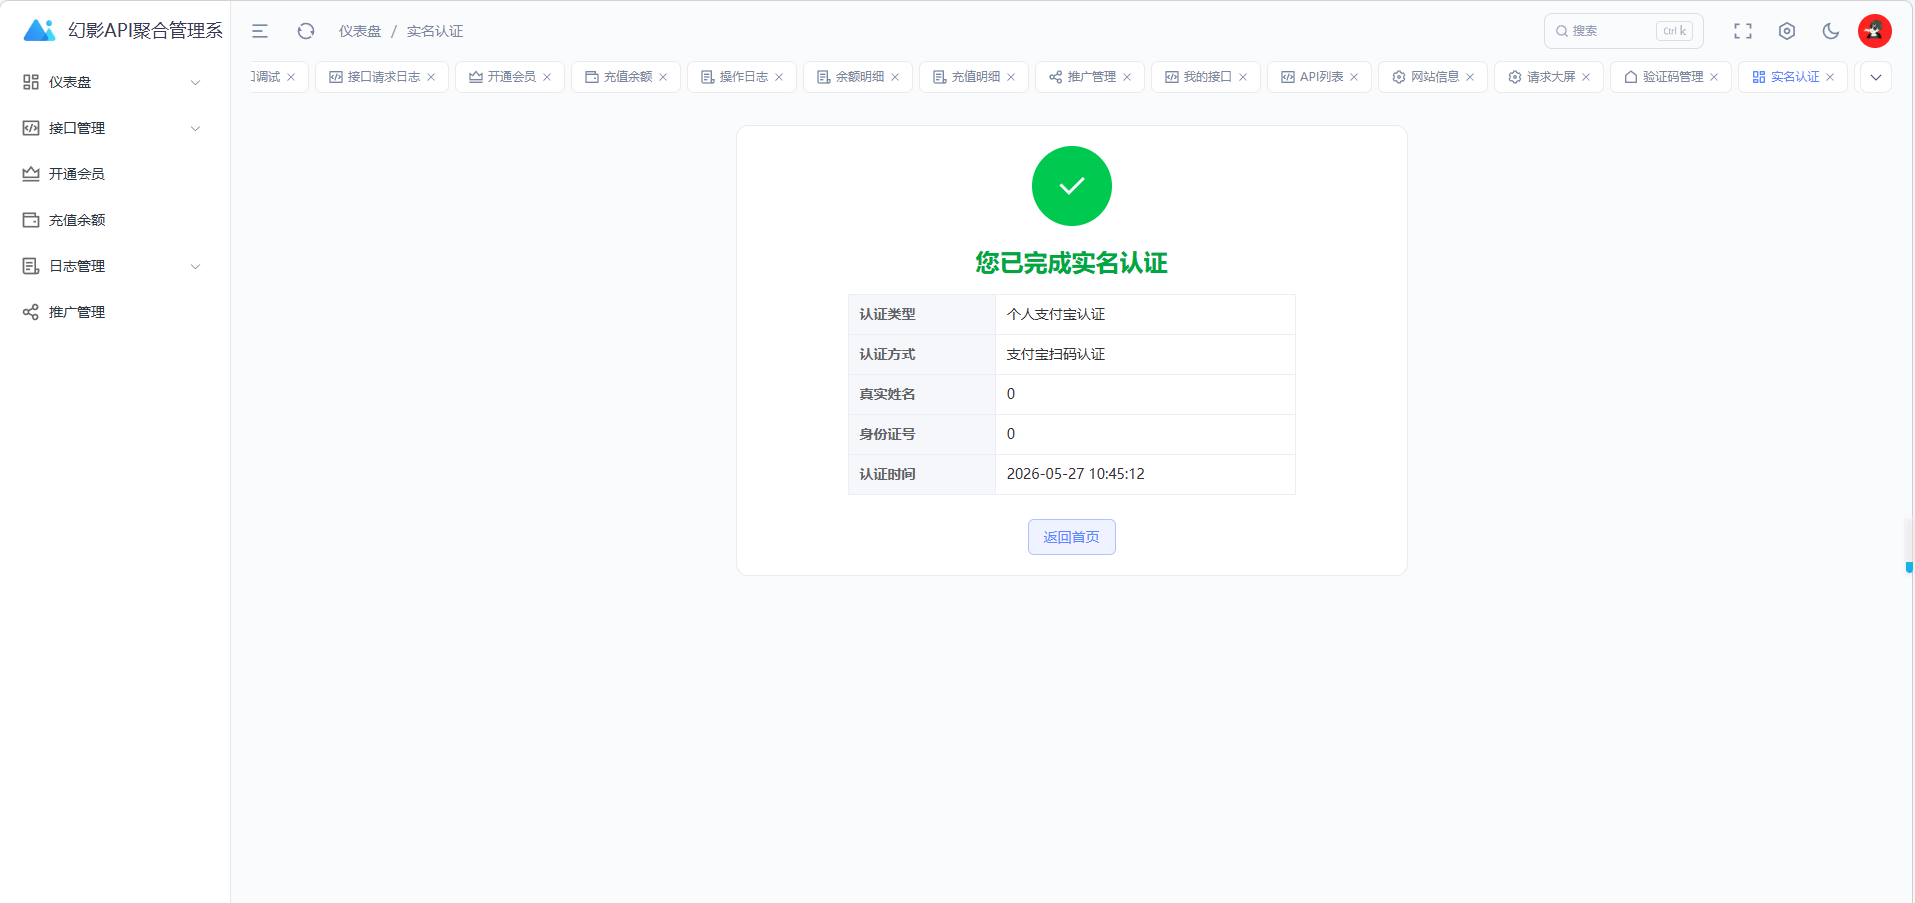Click the 真实姓名 label cell
The width and height of the screenshot is (1915, 903).
pyautogui.click(x=922, y=394)
